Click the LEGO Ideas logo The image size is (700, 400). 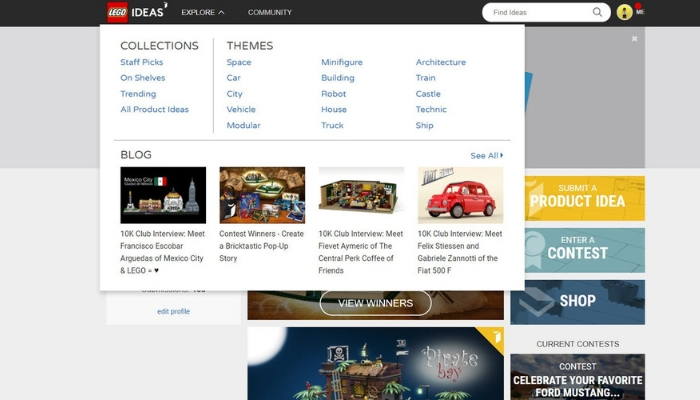click(137, 12)
